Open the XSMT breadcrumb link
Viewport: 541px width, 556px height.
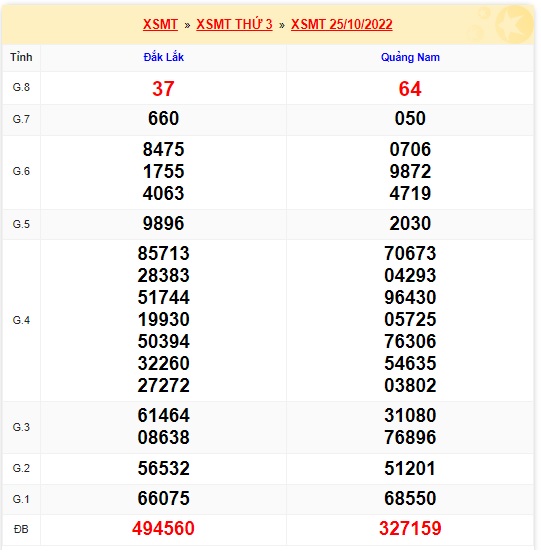tap(160, 24)
